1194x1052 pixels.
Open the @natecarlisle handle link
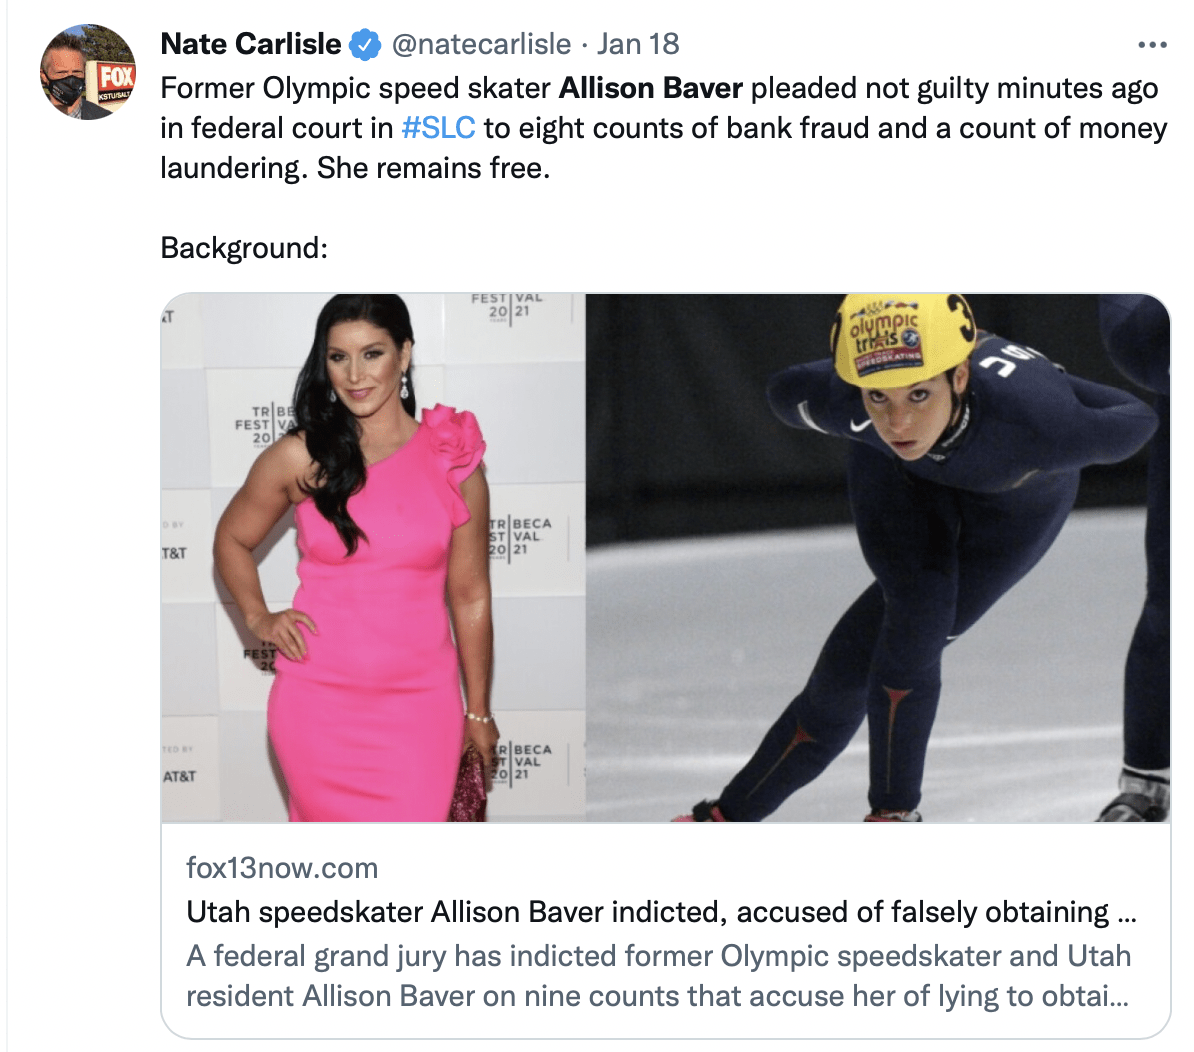click(481, 44)
